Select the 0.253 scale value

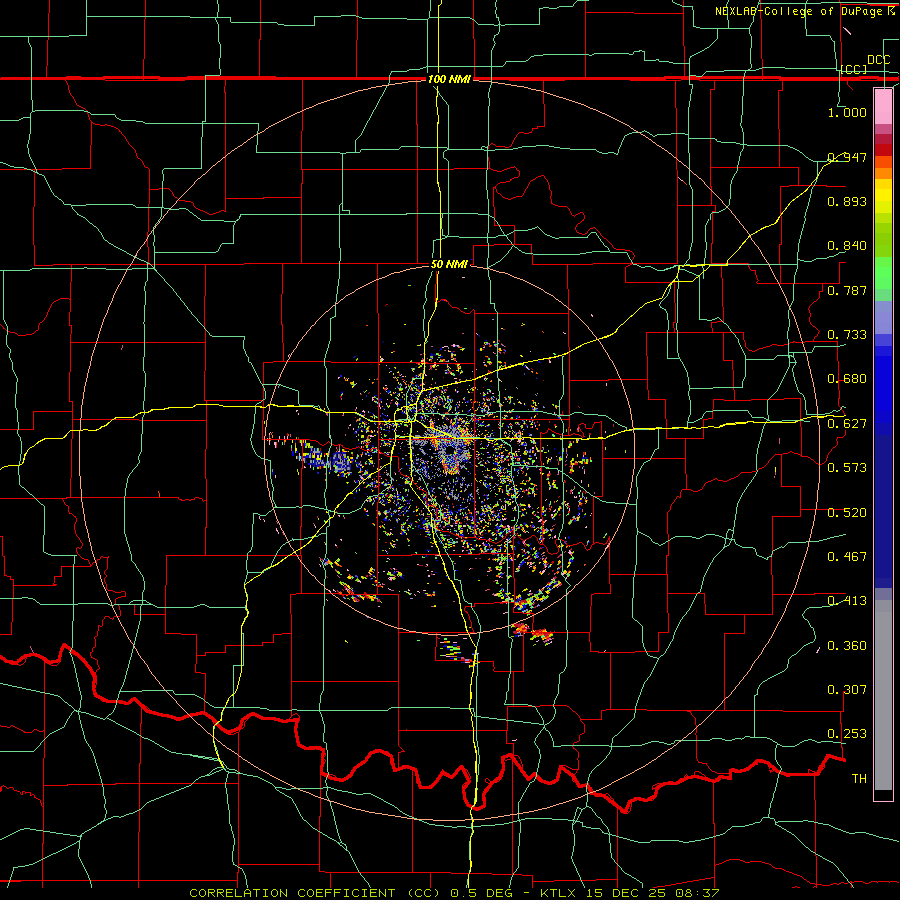click(x=847, y=734)
